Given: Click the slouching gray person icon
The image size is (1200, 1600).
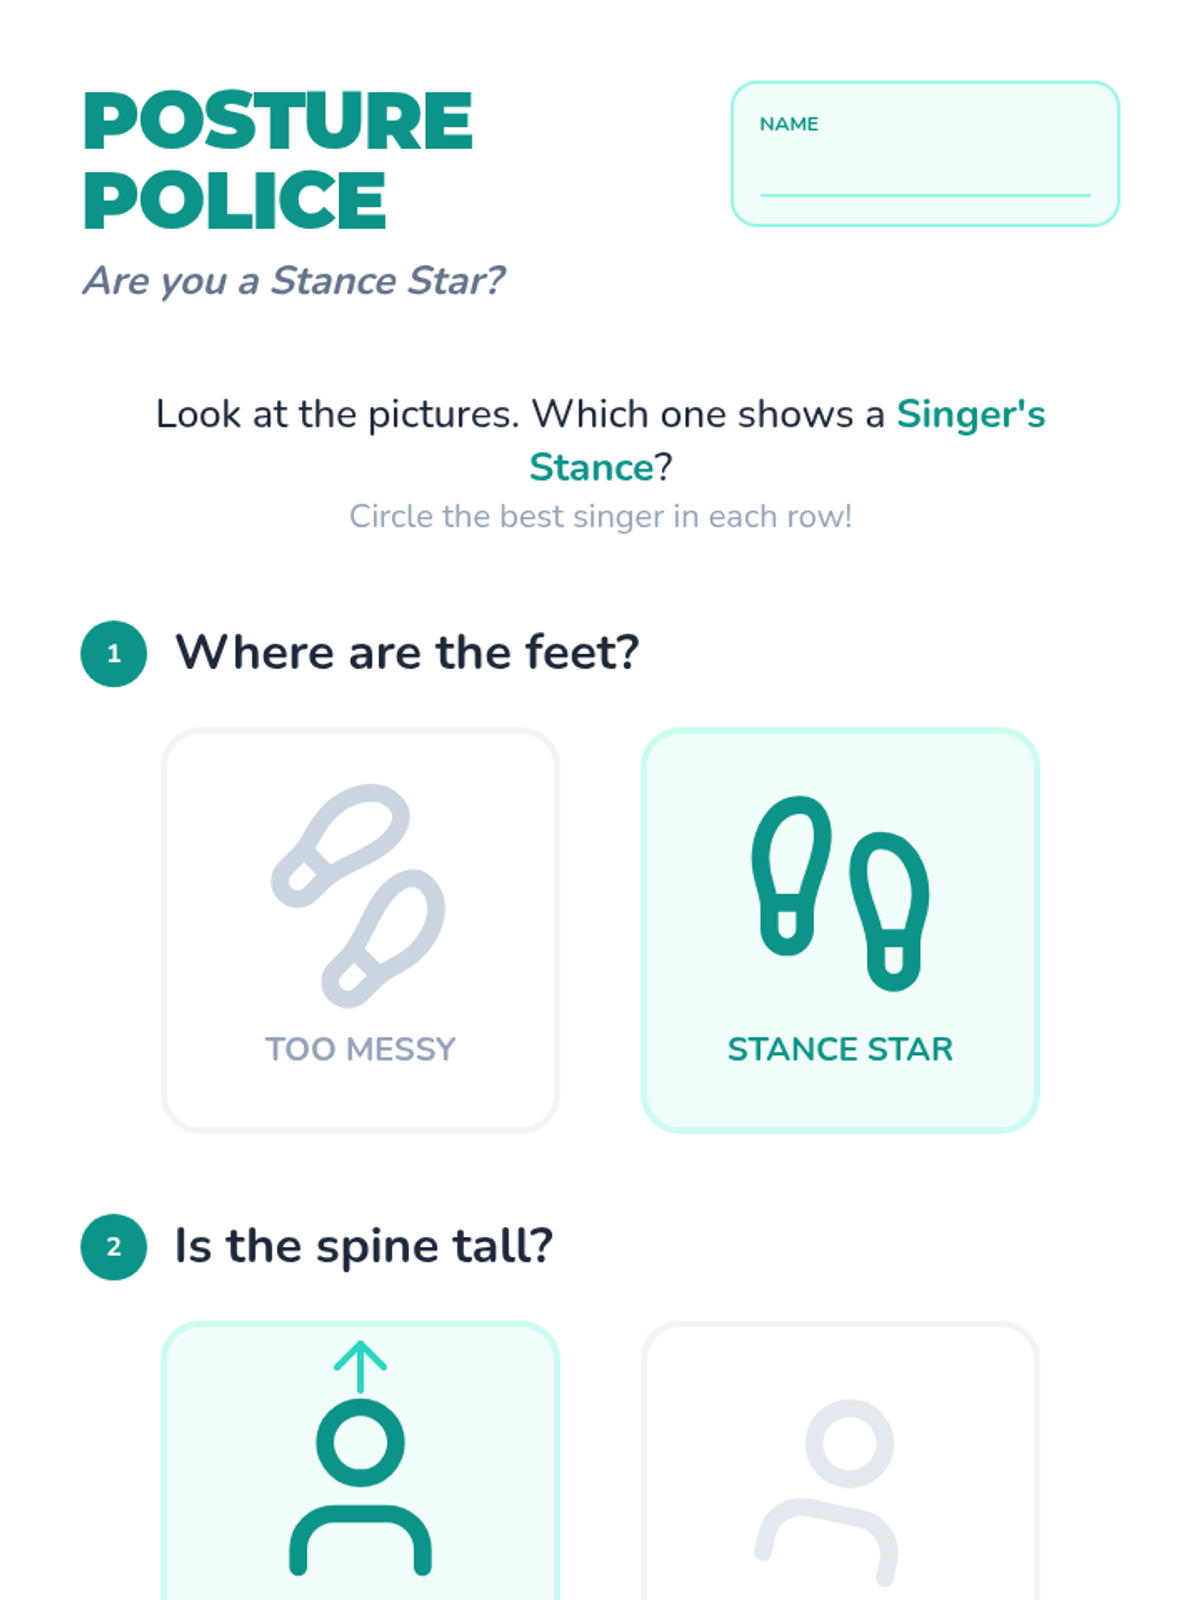Looking at the screenshot, I should coord(840,1490).
